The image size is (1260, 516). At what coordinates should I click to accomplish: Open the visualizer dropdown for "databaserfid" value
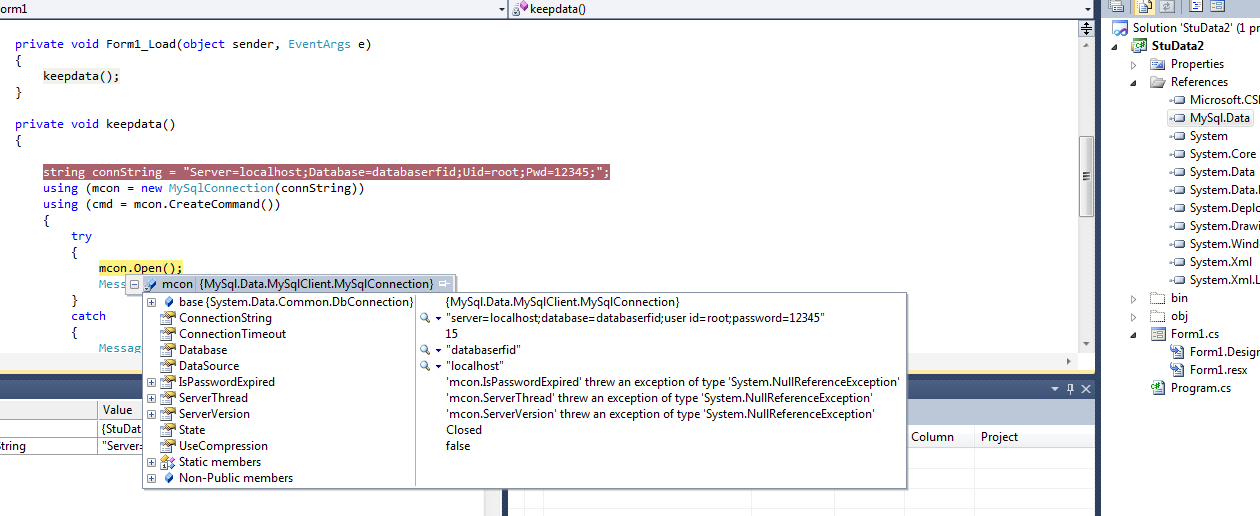pos(438,350)
